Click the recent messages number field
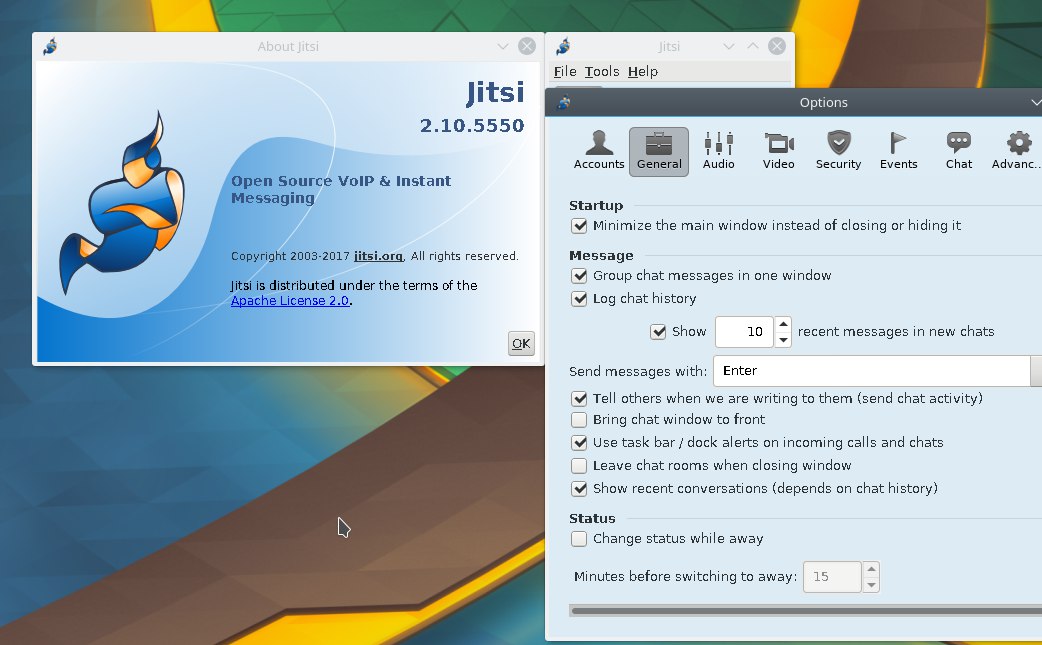This screenshot has width=1042, height=645. [744, 331]
